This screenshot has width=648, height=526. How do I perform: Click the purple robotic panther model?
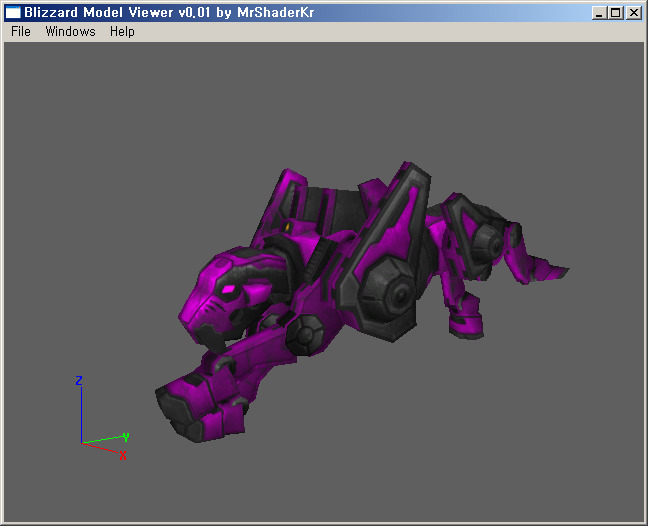360,302
